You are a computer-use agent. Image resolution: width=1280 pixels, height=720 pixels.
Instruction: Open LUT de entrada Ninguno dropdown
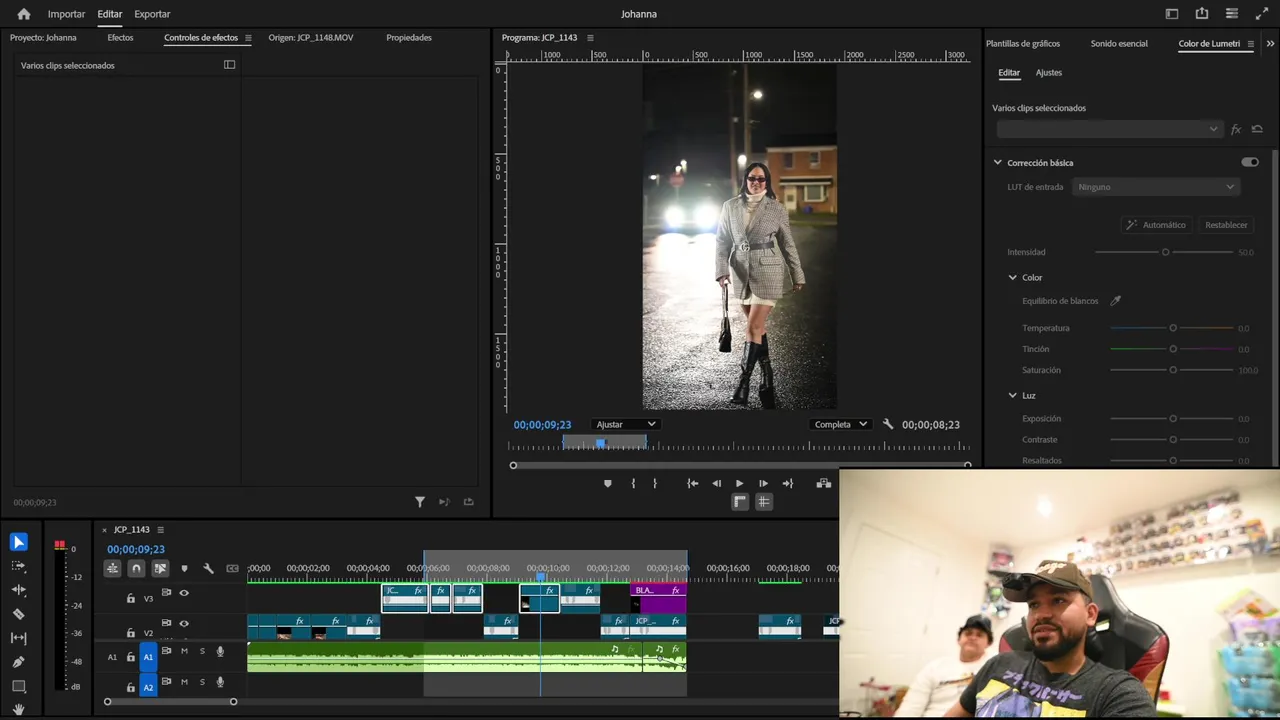point(1155,187)
